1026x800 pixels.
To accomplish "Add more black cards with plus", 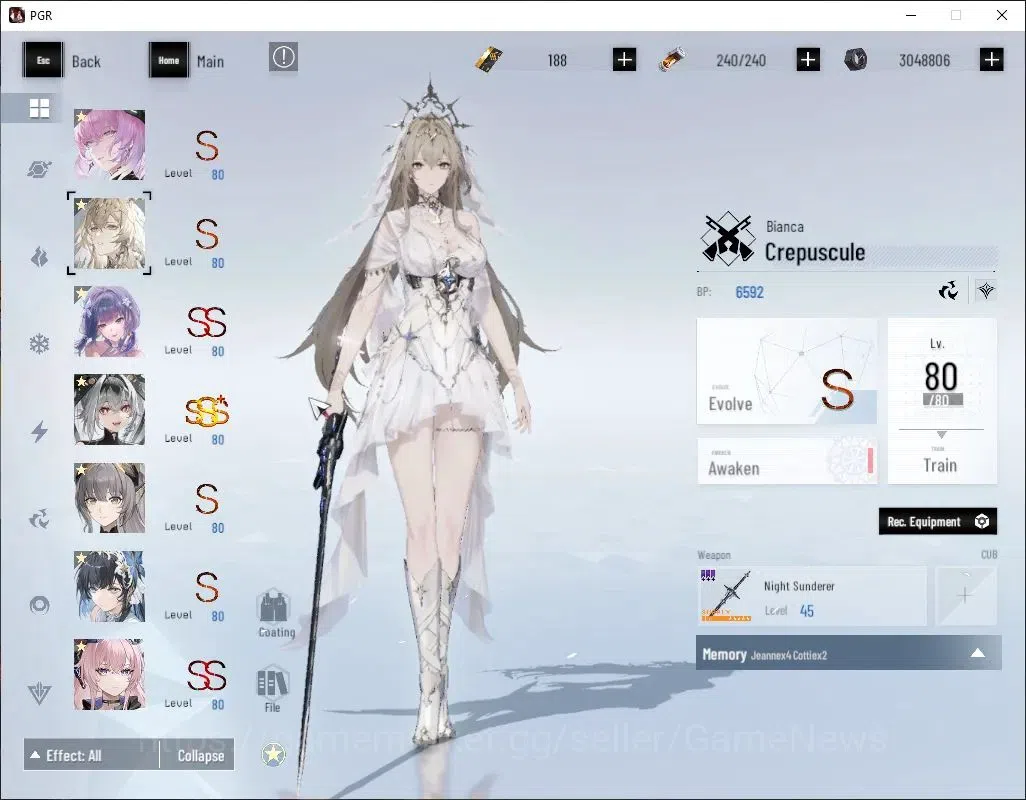I will [x=624, y=60].
